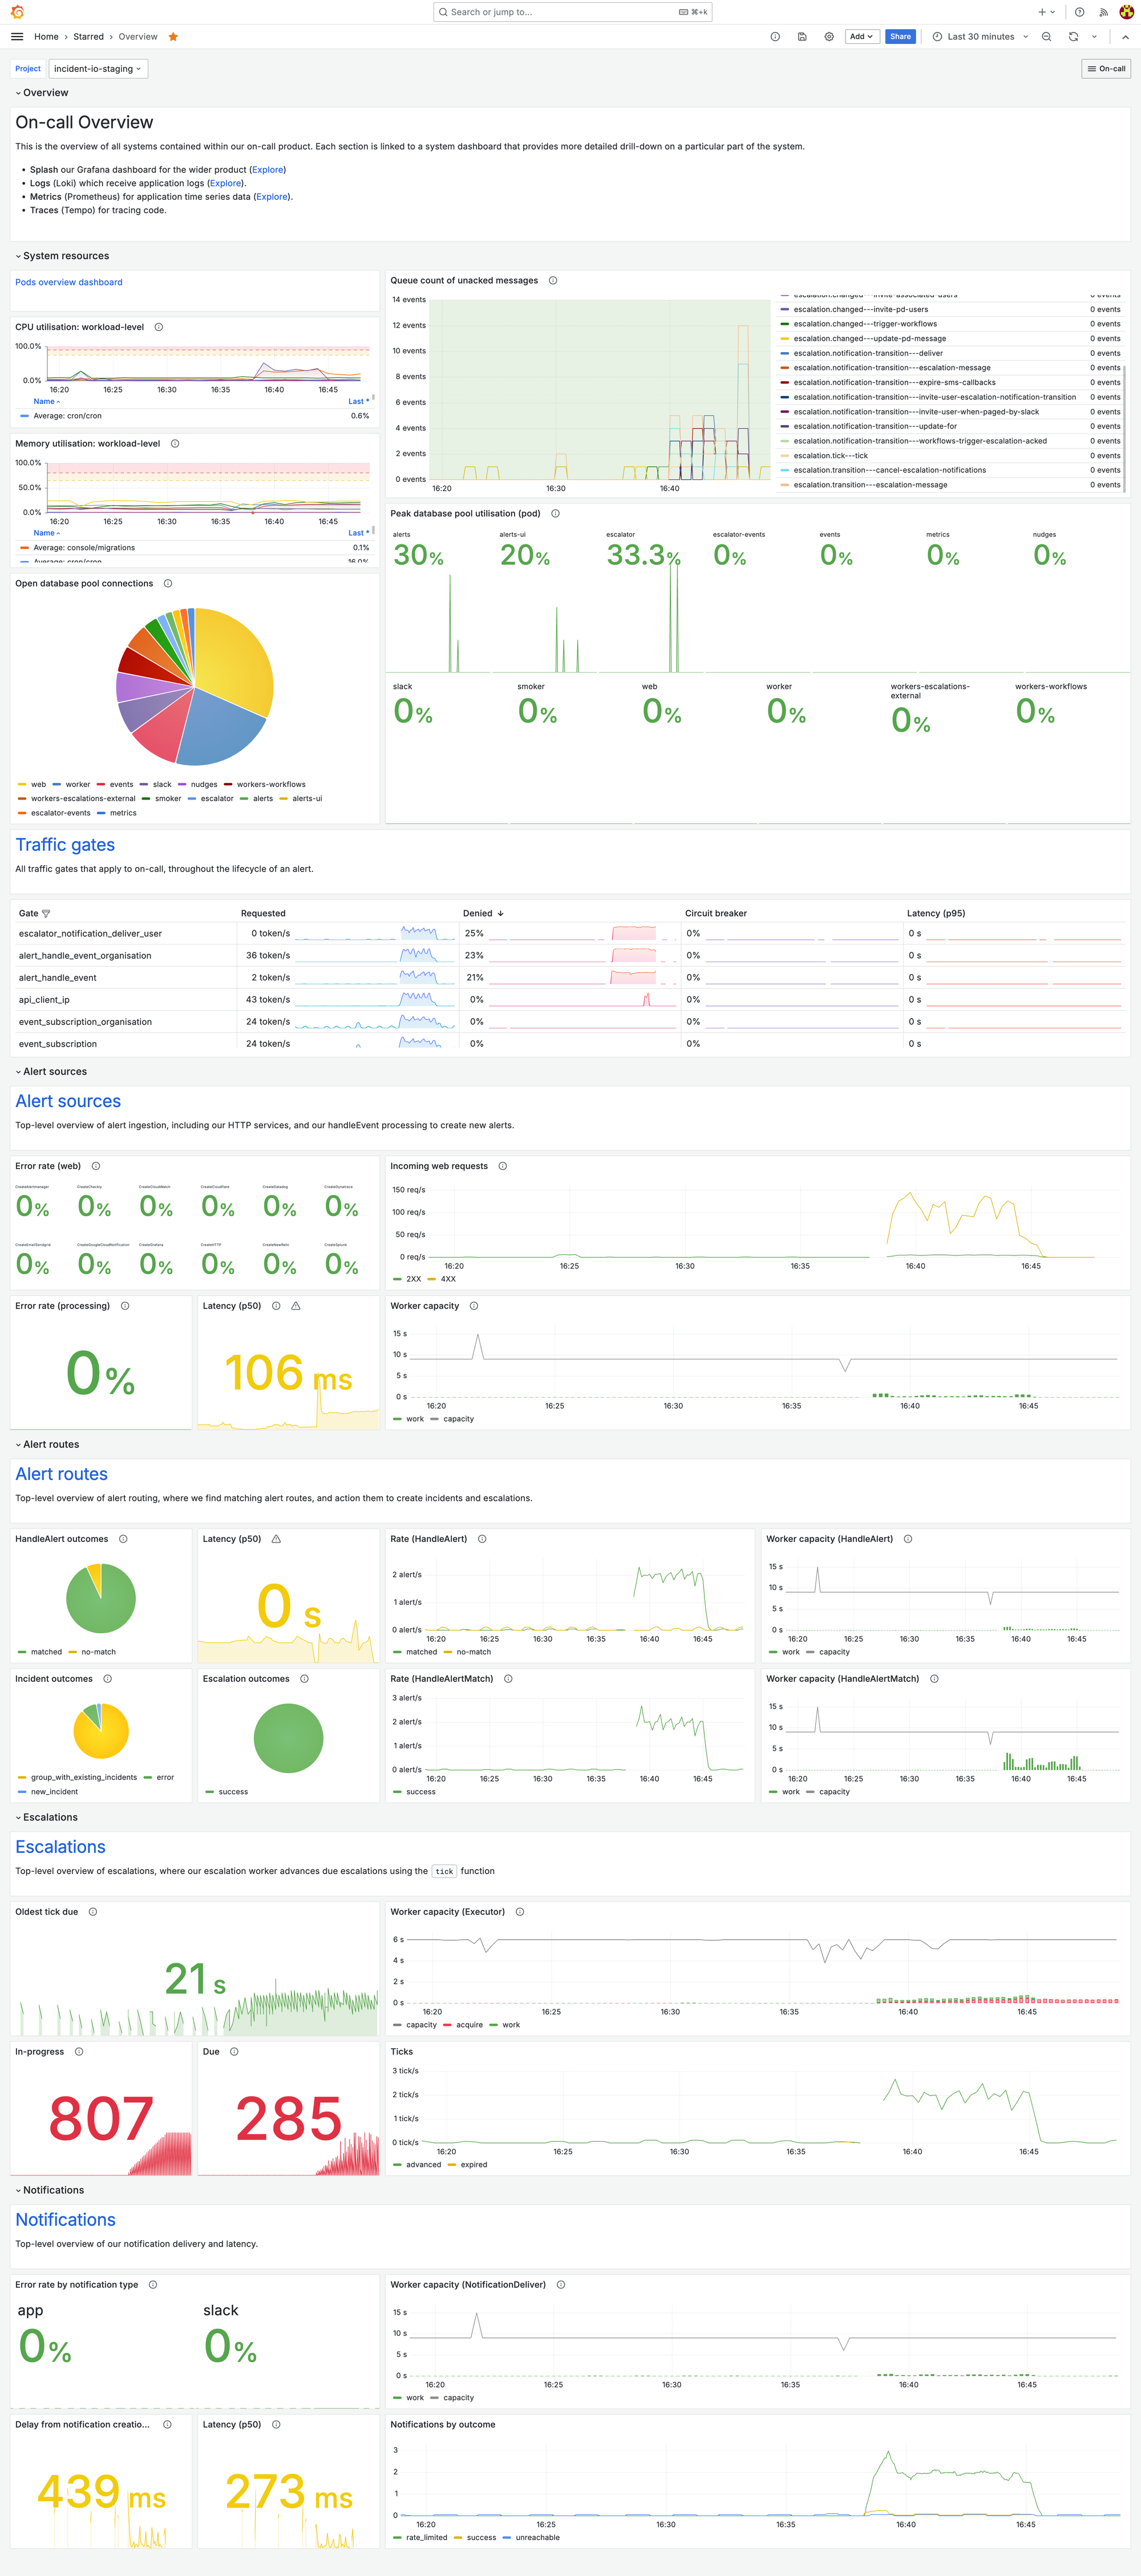Click the refresh dashboard icon
The height and width of the screenshot is (2576, 1141).
click(x=1073, y=37)
